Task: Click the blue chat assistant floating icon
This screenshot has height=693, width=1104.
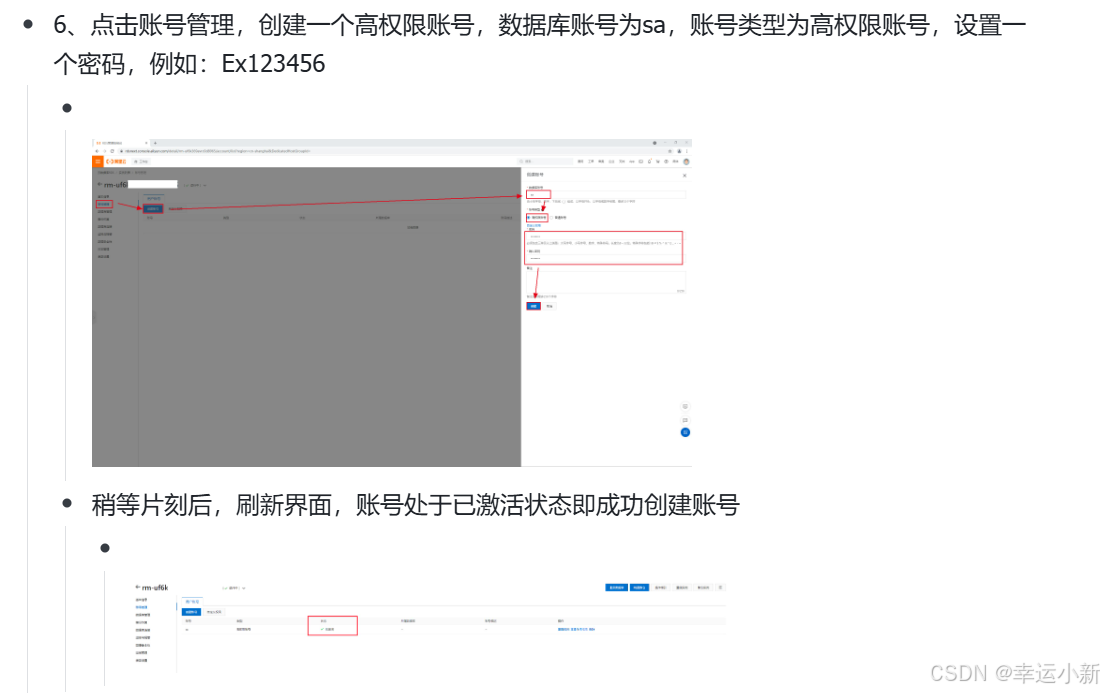Action: point(685,432)
